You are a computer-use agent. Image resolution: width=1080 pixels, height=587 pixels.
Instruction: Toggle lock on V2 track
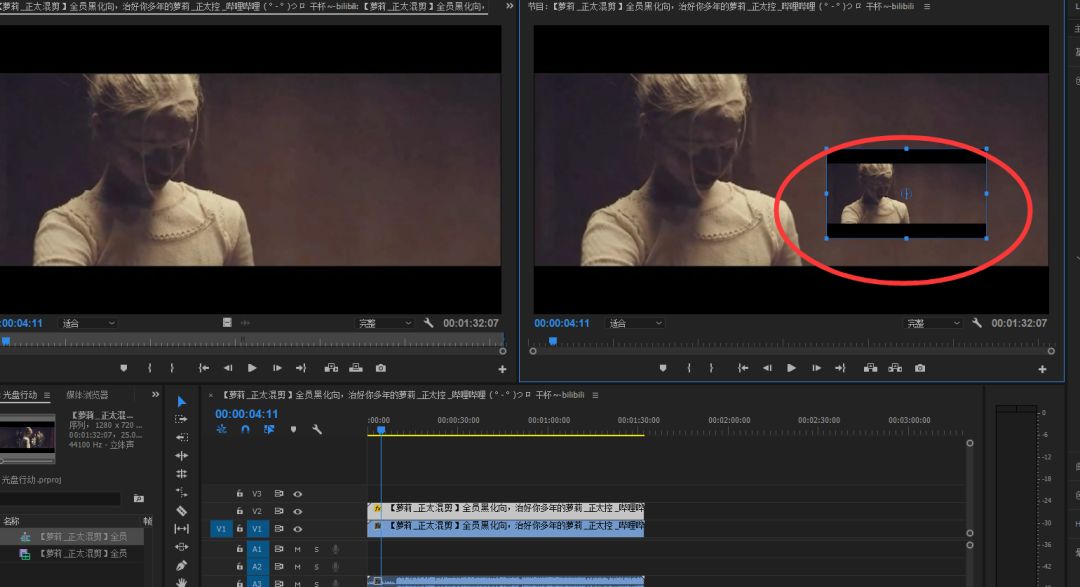click(x=239, y=511)
